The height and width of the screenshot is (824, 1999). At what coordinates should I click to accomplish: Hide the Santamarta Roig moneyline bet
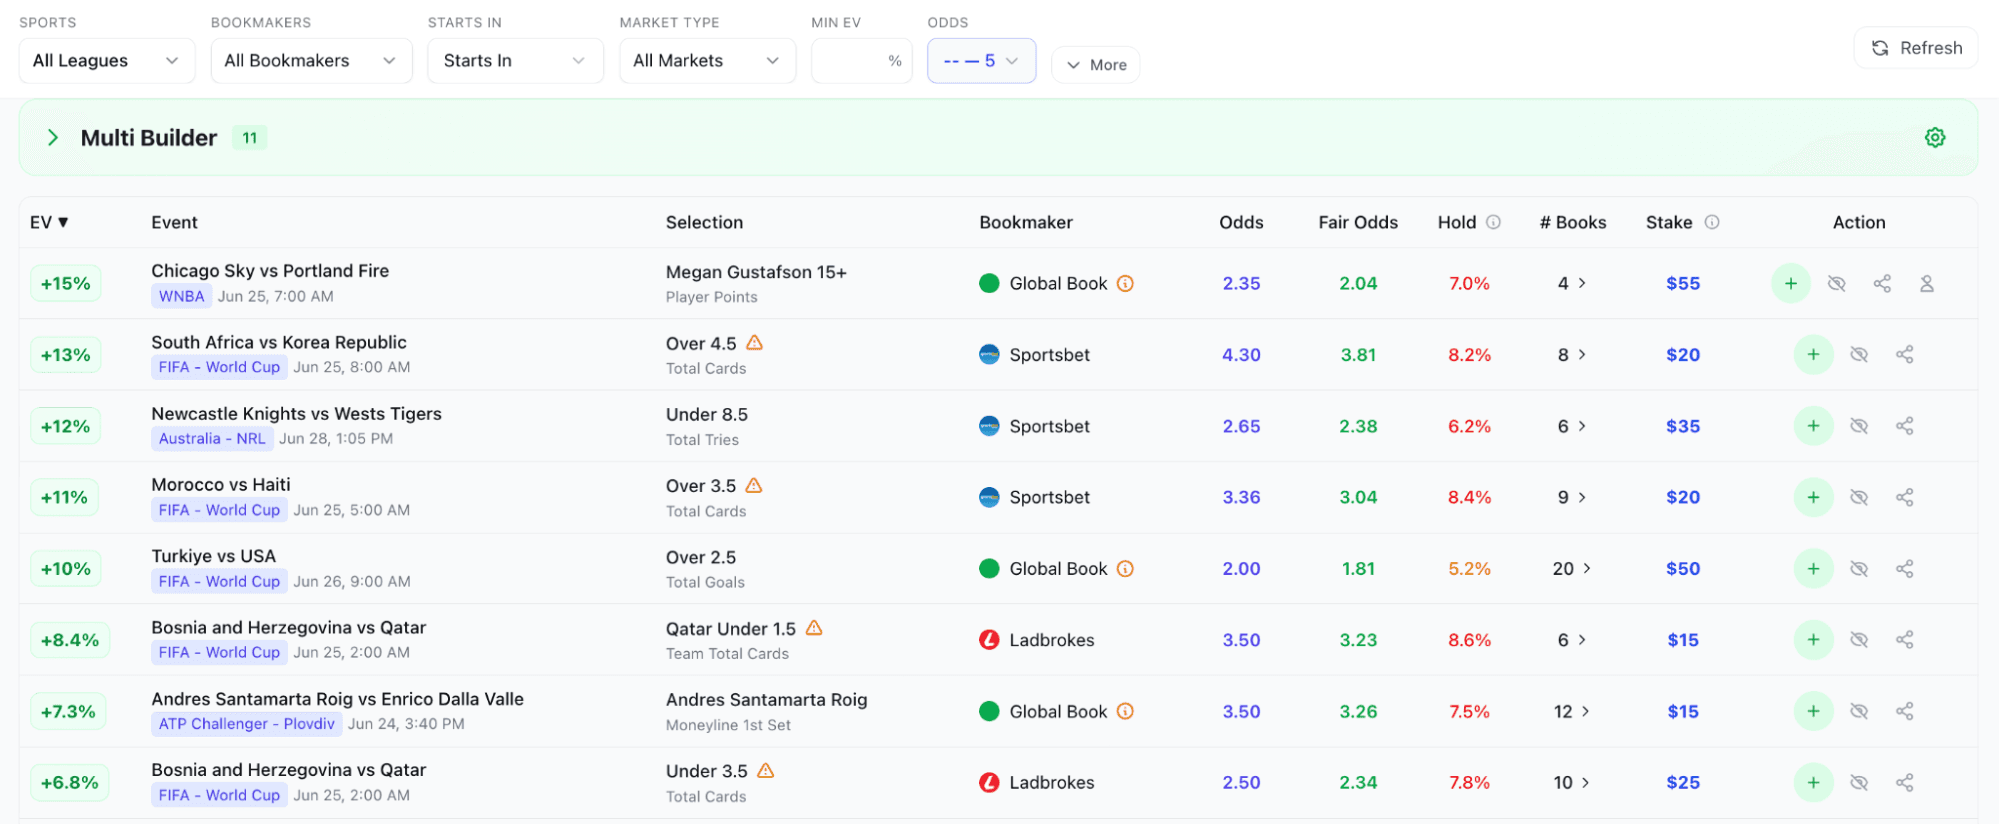click(1859, 711)
